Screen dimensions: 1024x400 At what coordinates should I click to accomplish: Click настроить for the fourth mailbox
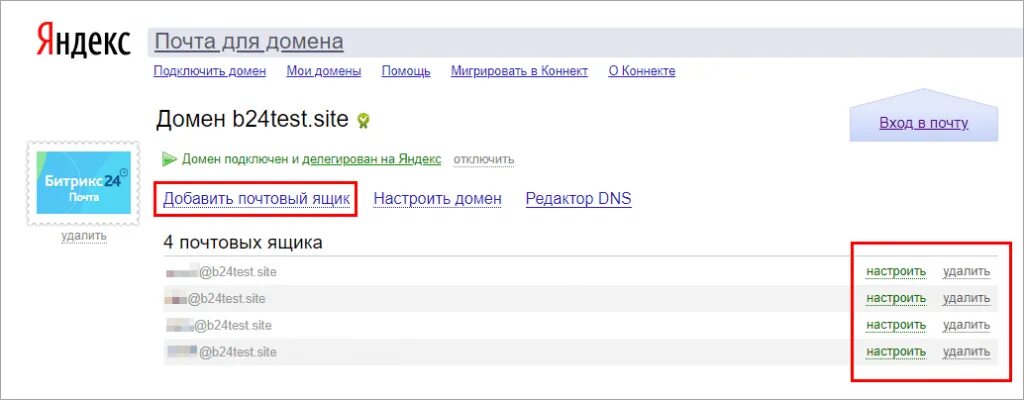point(896,352)
